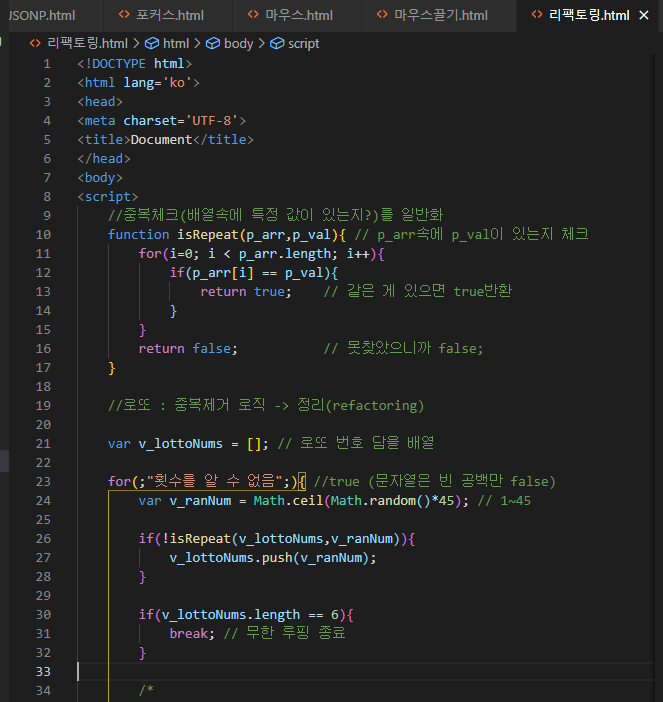This screenshot has height=702, width=663.
Task: Place cursor on the DOCTYPE html line
Action: 135,64
